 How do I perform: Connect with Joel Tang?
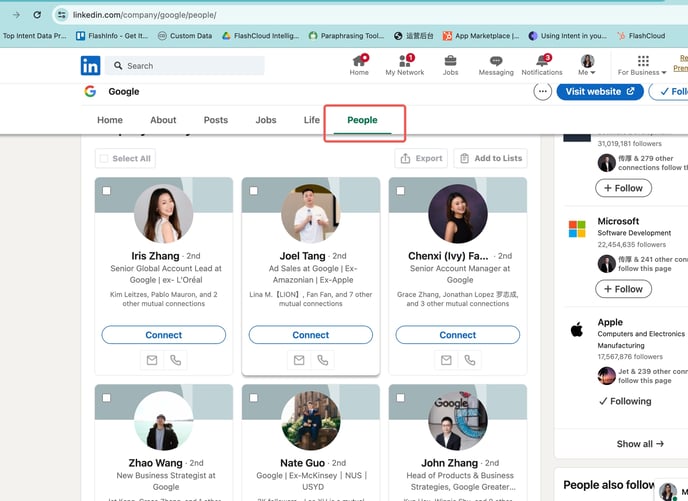point(311,335)
